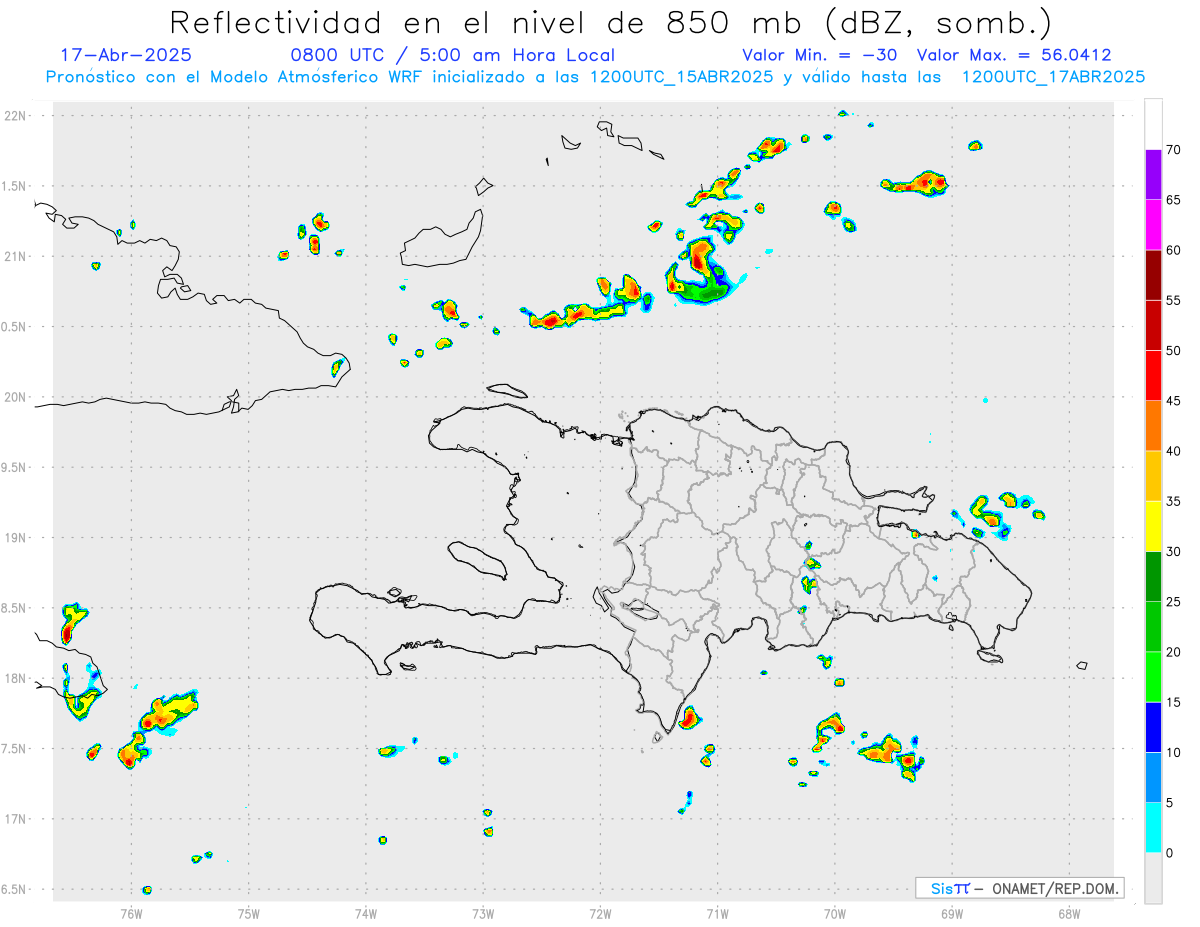This screenshot has width=1200, height=927.
Task: Click the '20N' latitude label
Action: click(16, 397)
